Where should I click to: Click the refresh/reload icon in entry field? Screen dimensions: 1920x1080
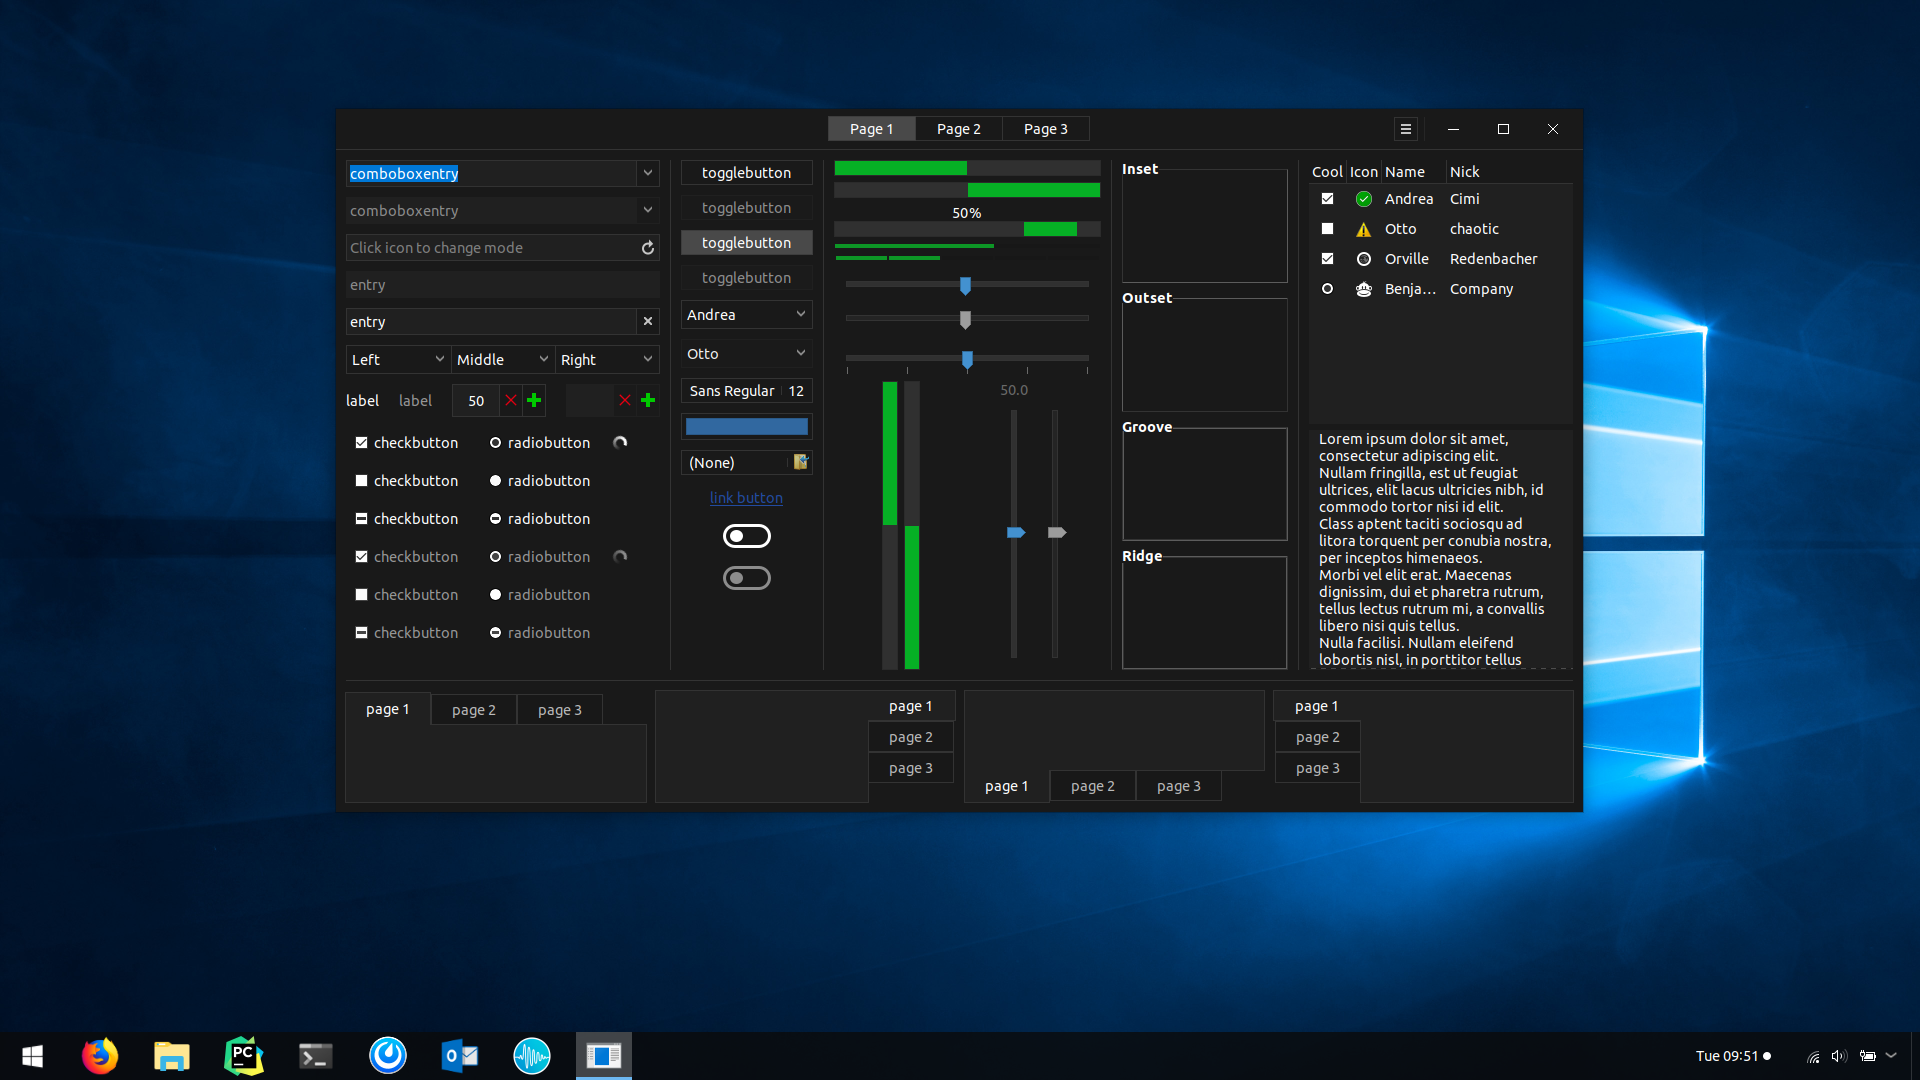pyautogui.click(x=645, y=248)
